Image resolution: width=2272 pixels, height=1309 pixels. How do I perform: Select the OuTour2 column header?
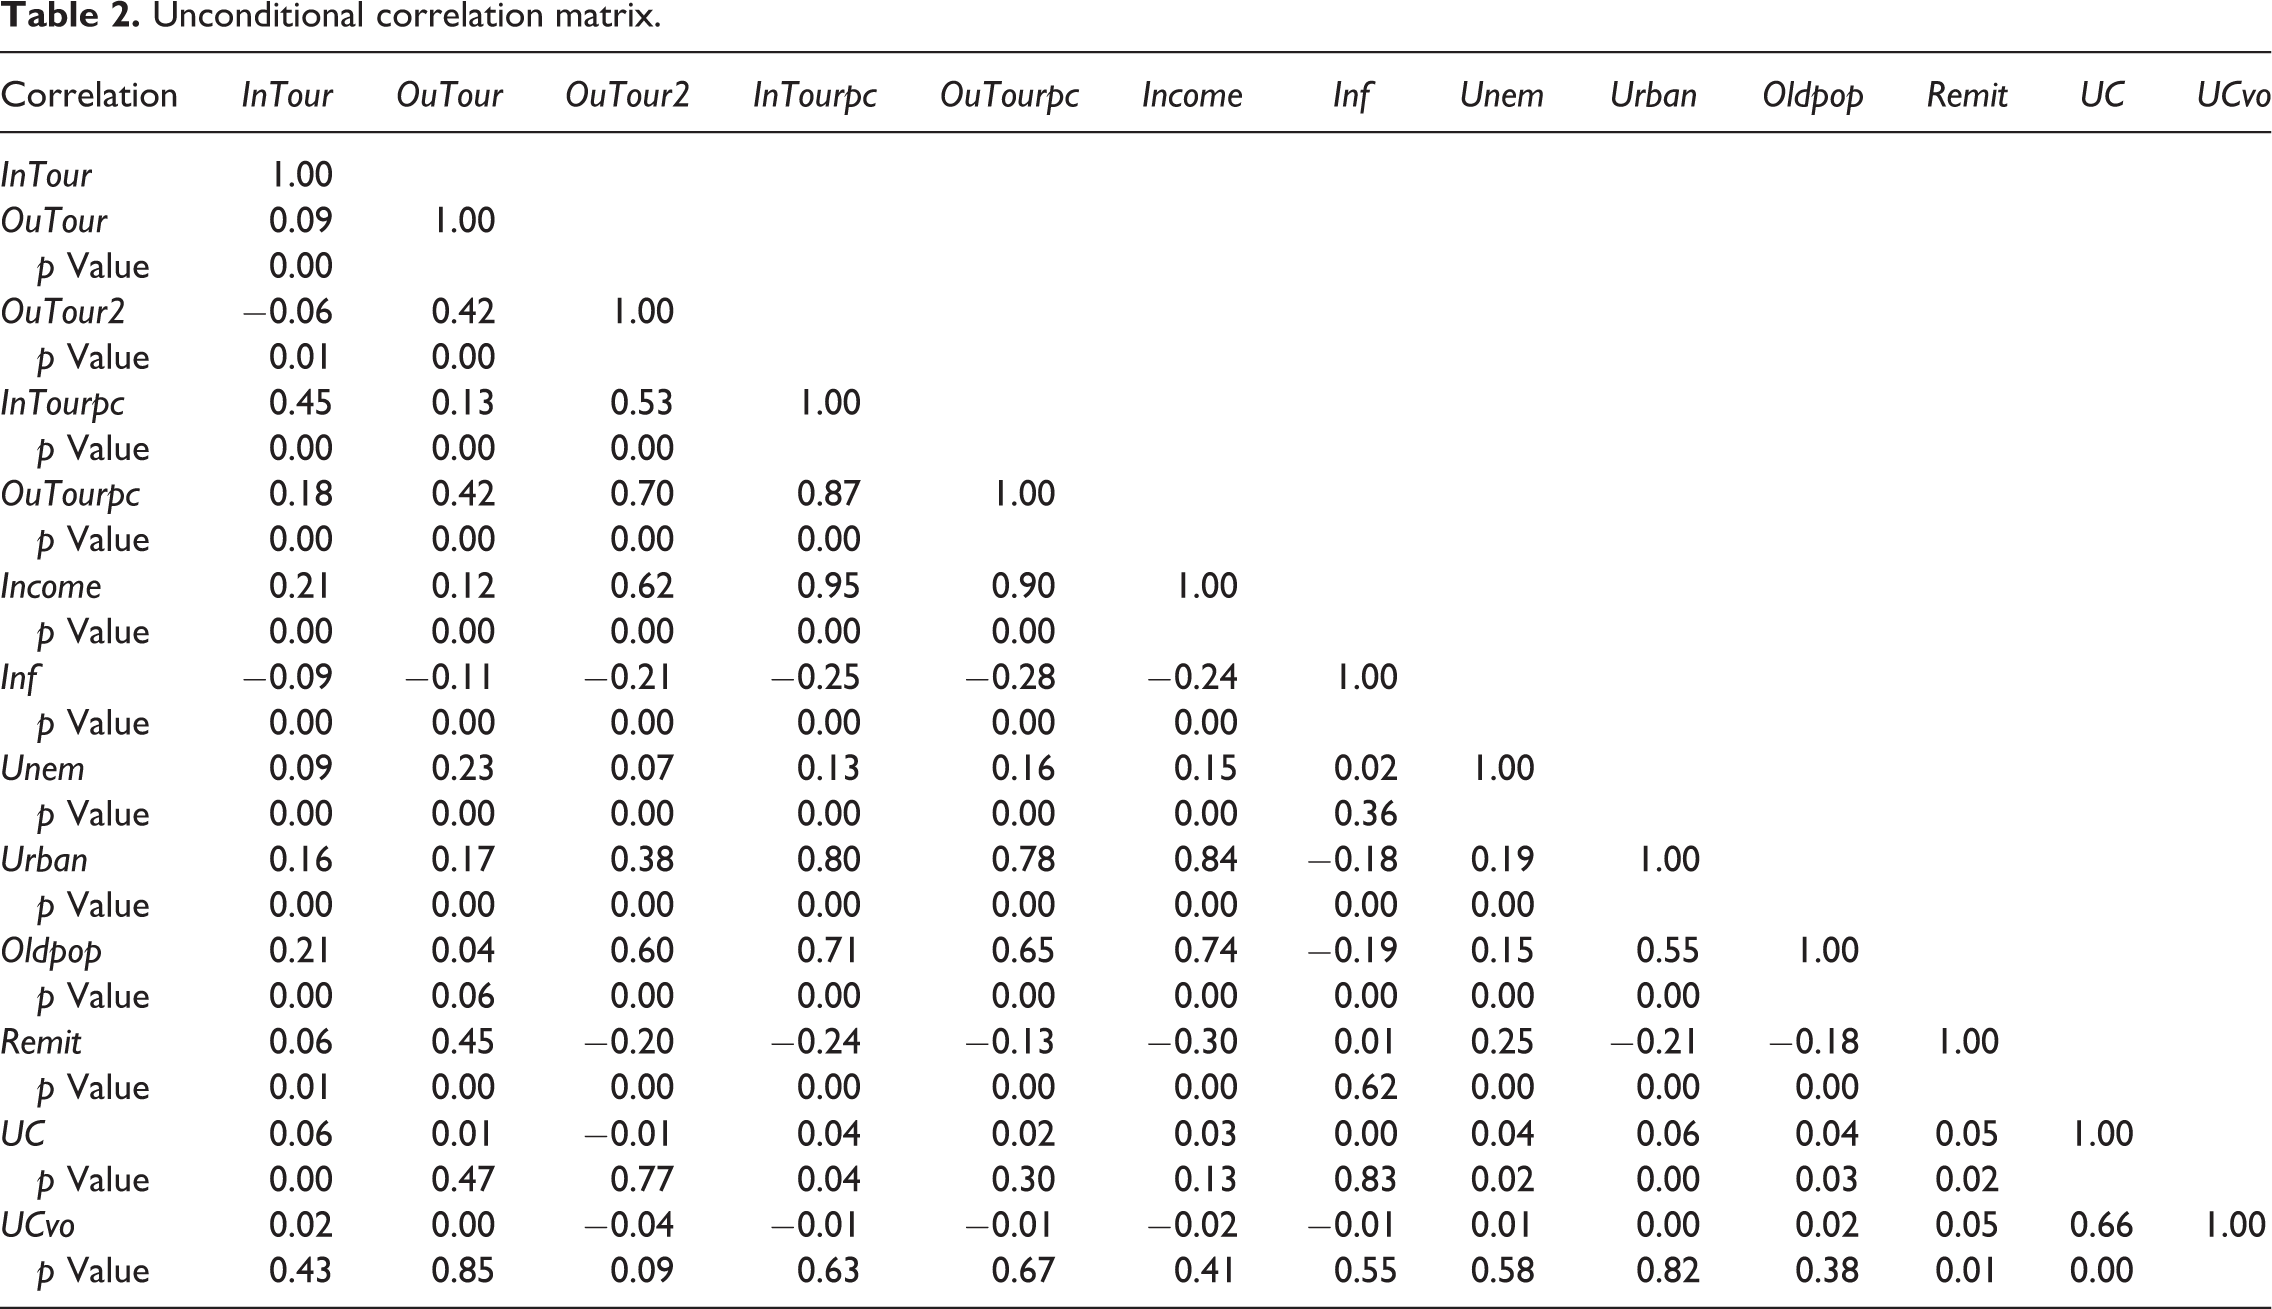[x=627, y=95]
